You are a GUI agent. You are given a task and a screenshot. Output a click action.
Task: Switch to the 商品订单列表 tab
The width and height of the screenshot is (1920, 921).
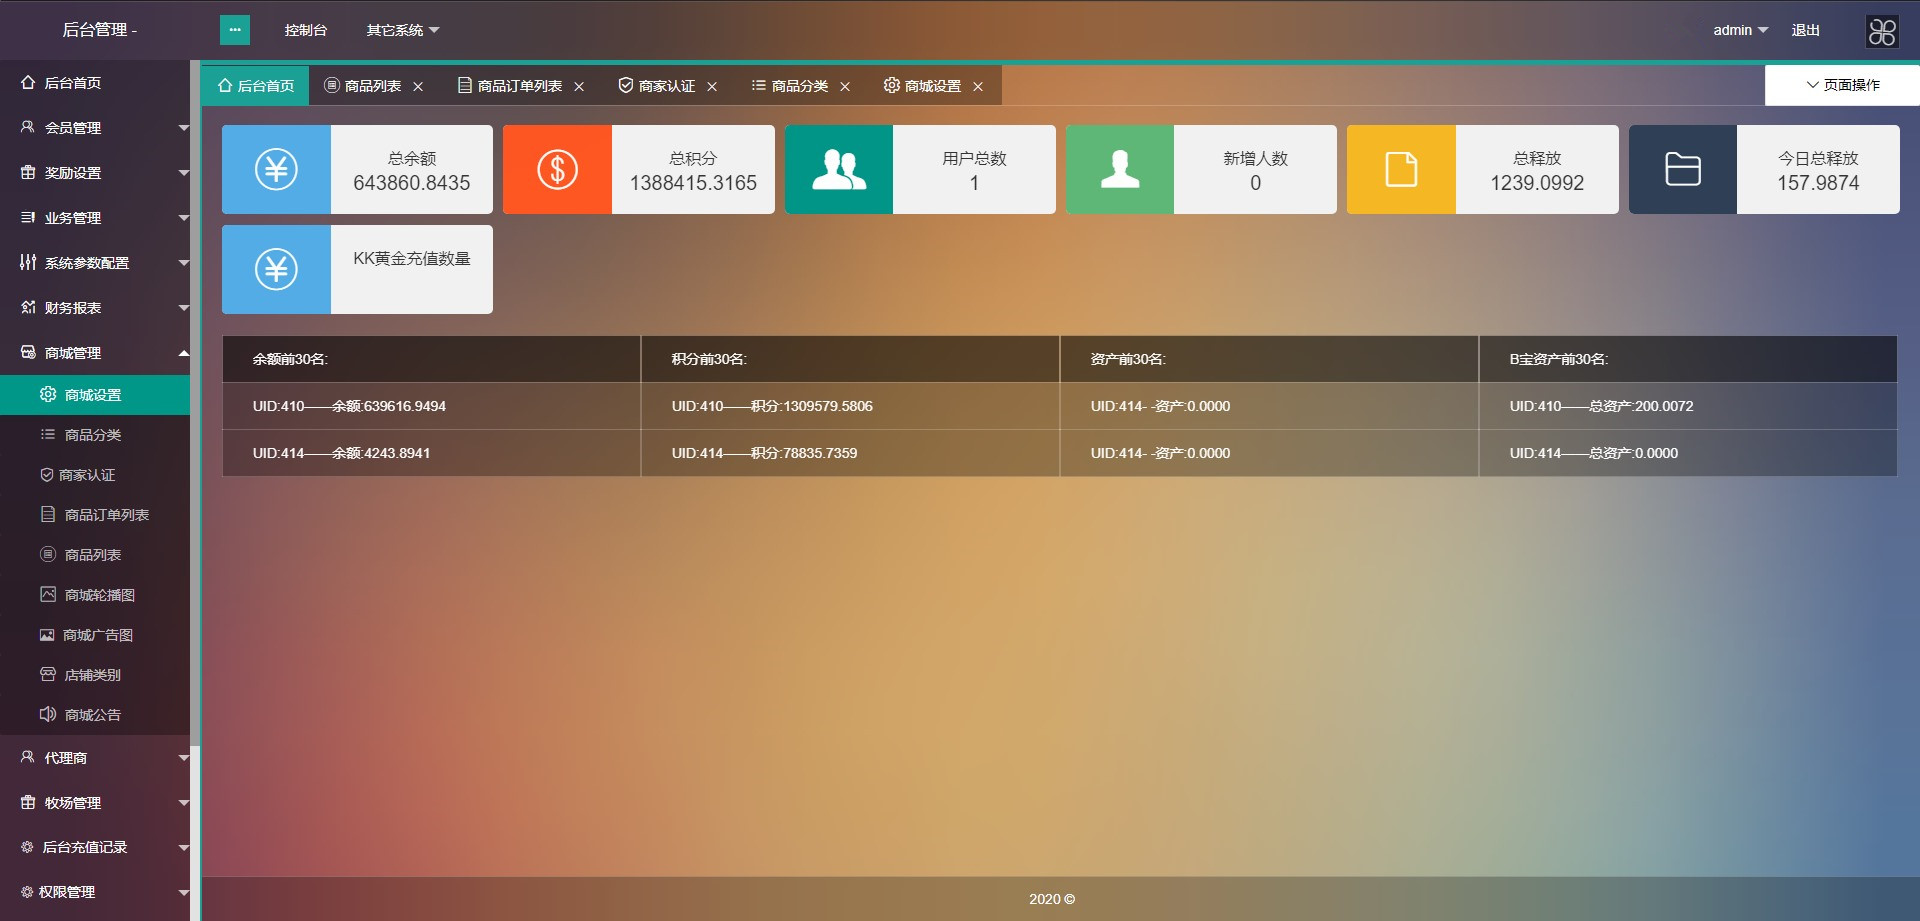tap(519, 86)
